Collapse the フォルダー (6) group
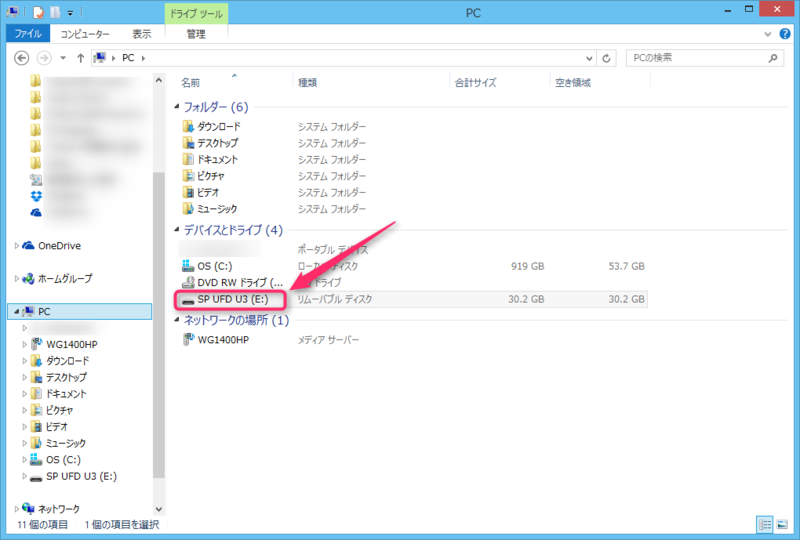The image size is (800, 540). click(x=177, y=106)
